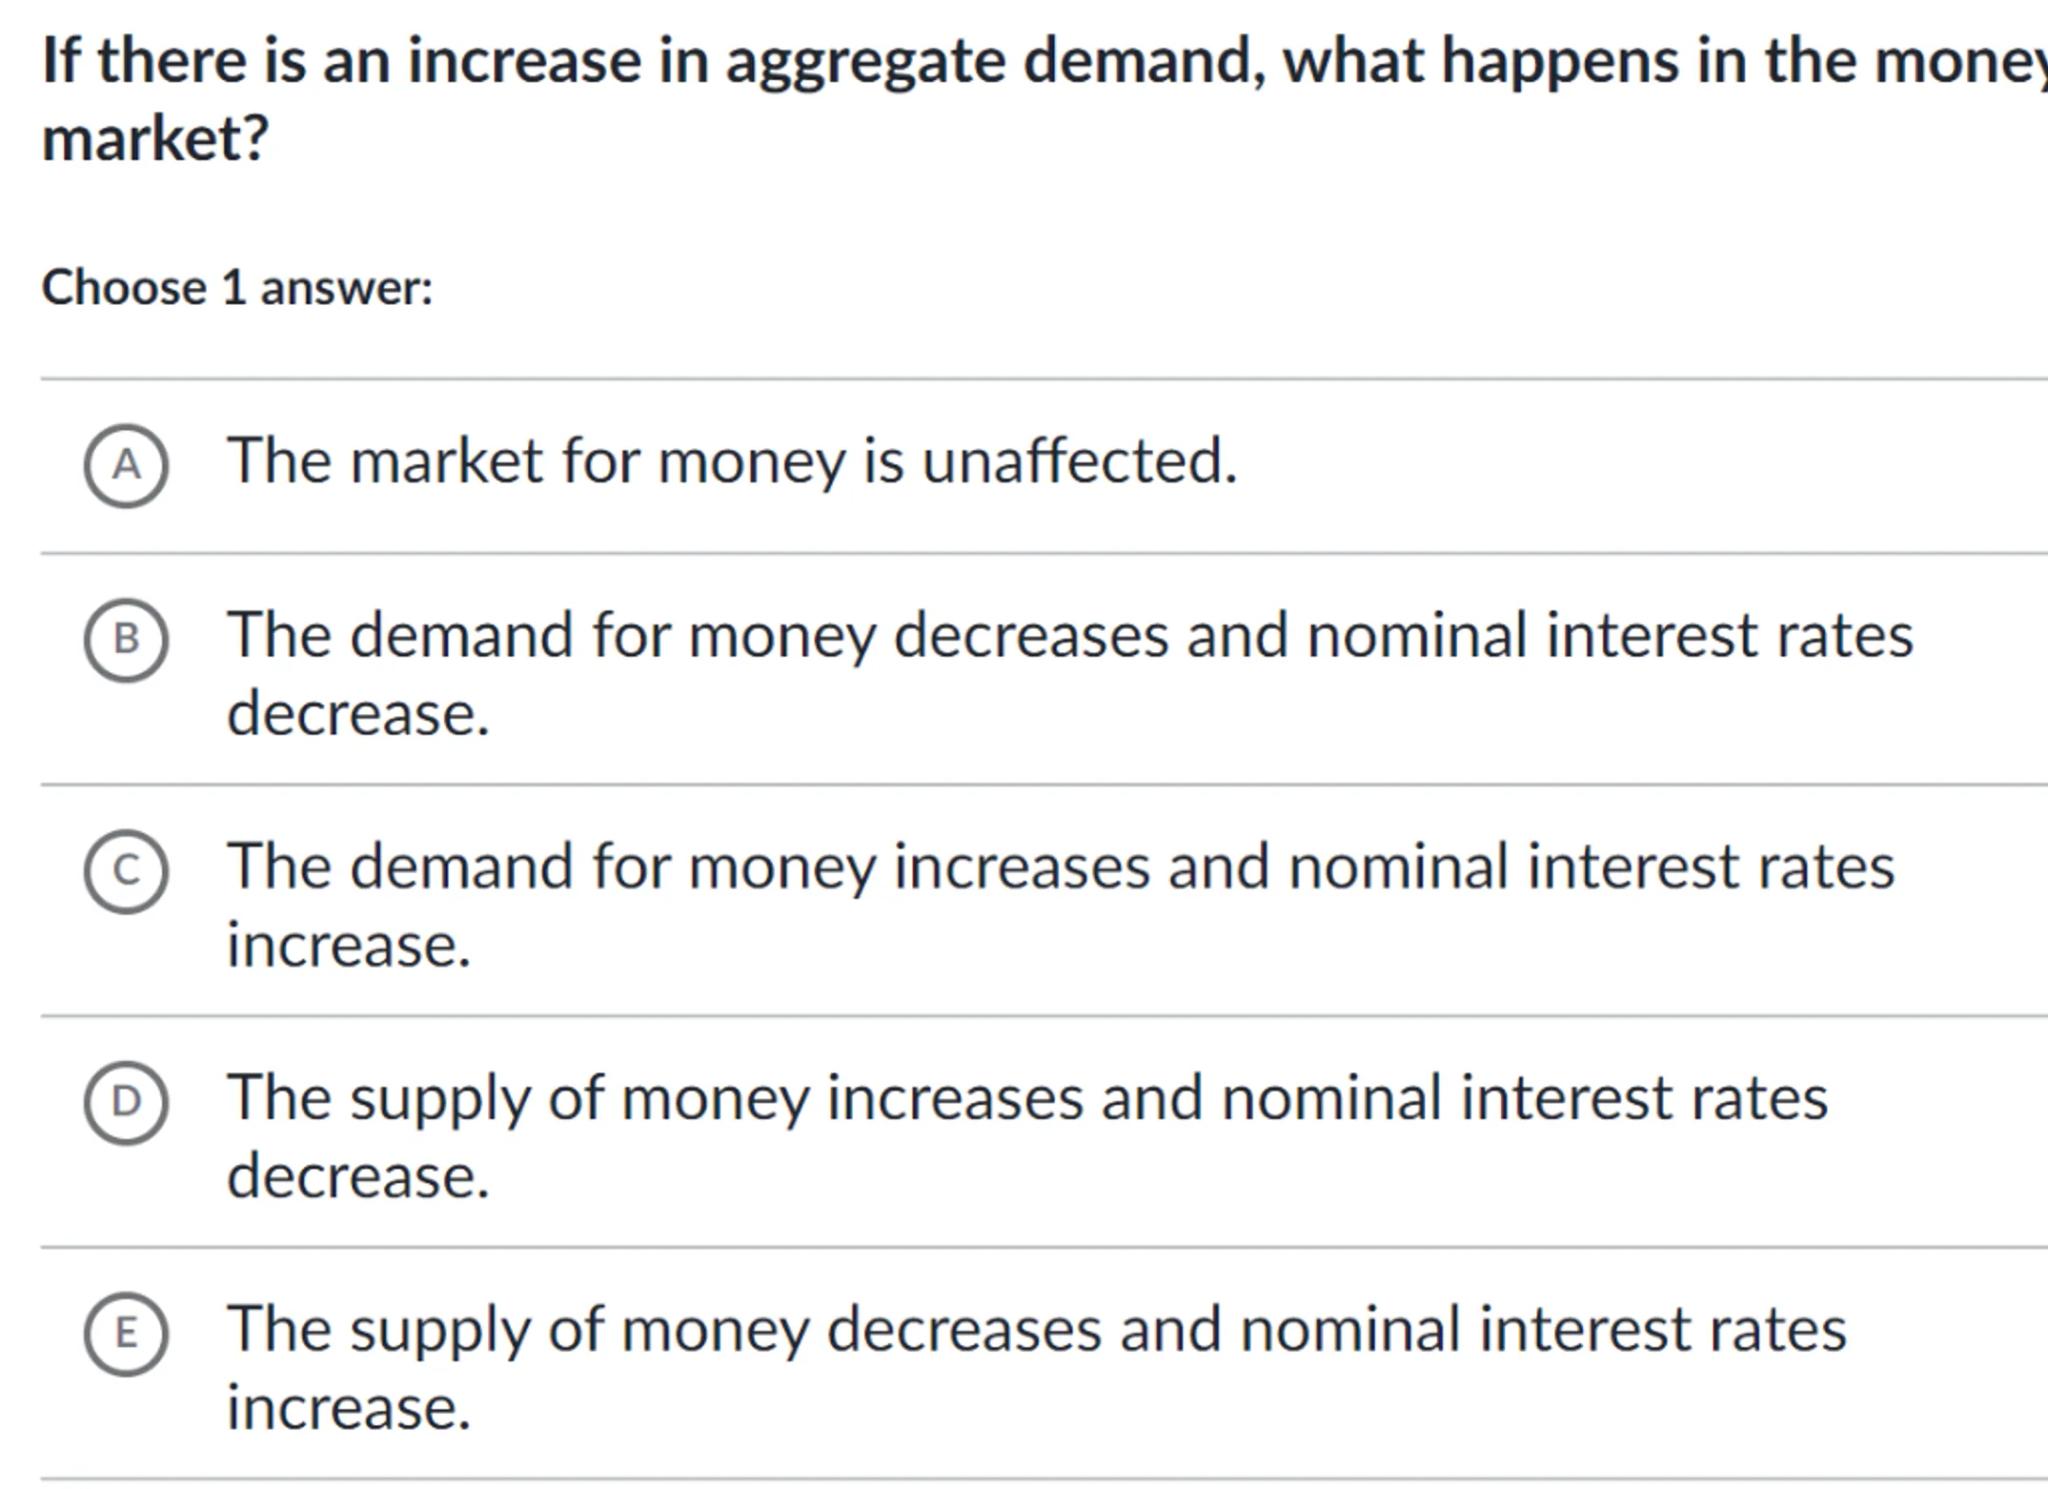The height and width of the screenshot is (1489, 2048).
Task: Click 'nominal interest rates' in option C
Action: (x=1590, y=867)
